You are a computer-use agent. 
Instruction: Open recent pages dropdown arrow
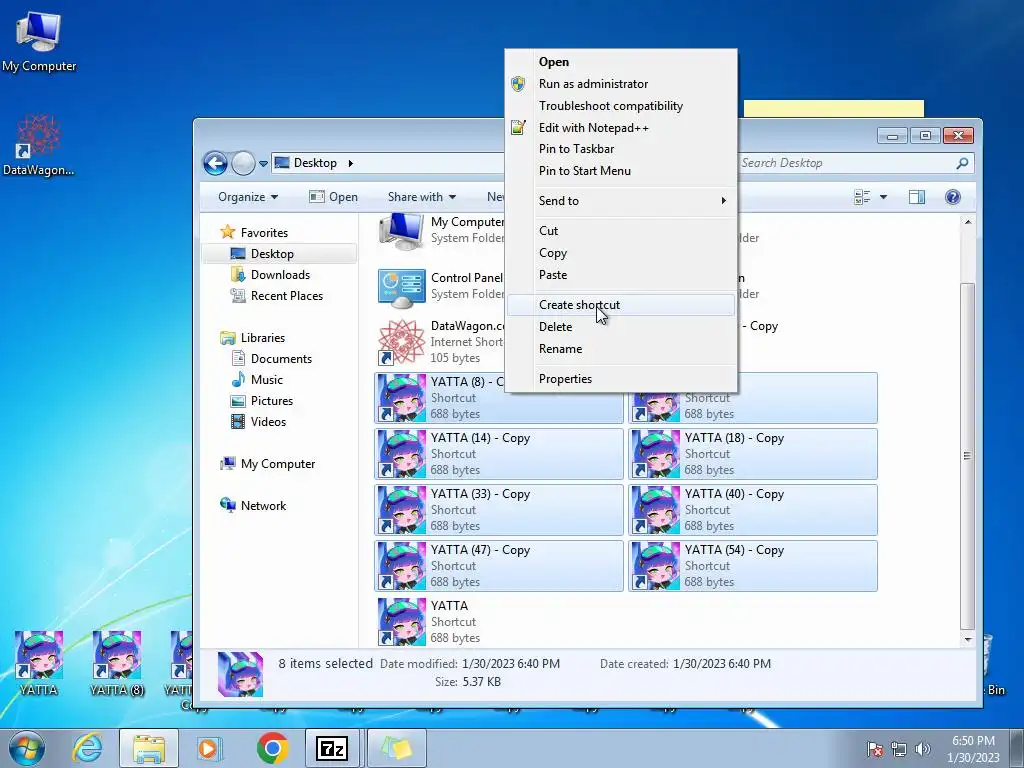pos(263,164)
